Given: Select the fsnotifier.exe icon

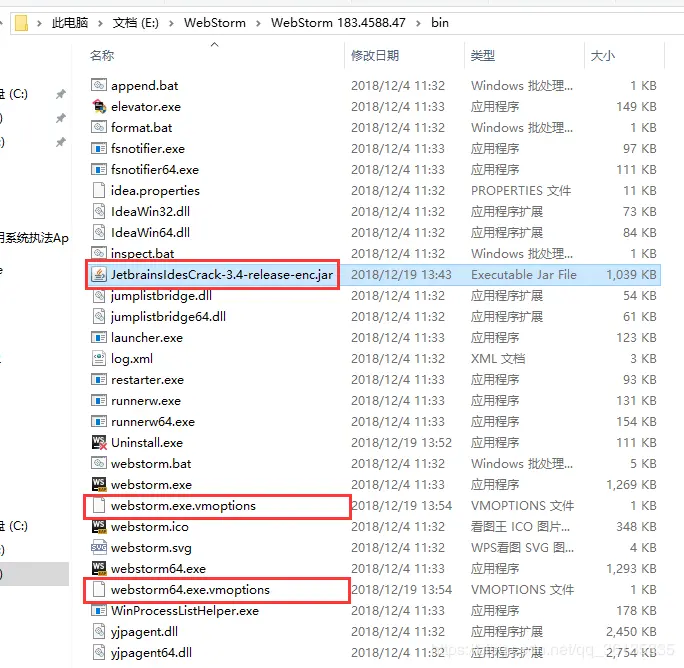Looking at the screenshot, I should [99, 148].
